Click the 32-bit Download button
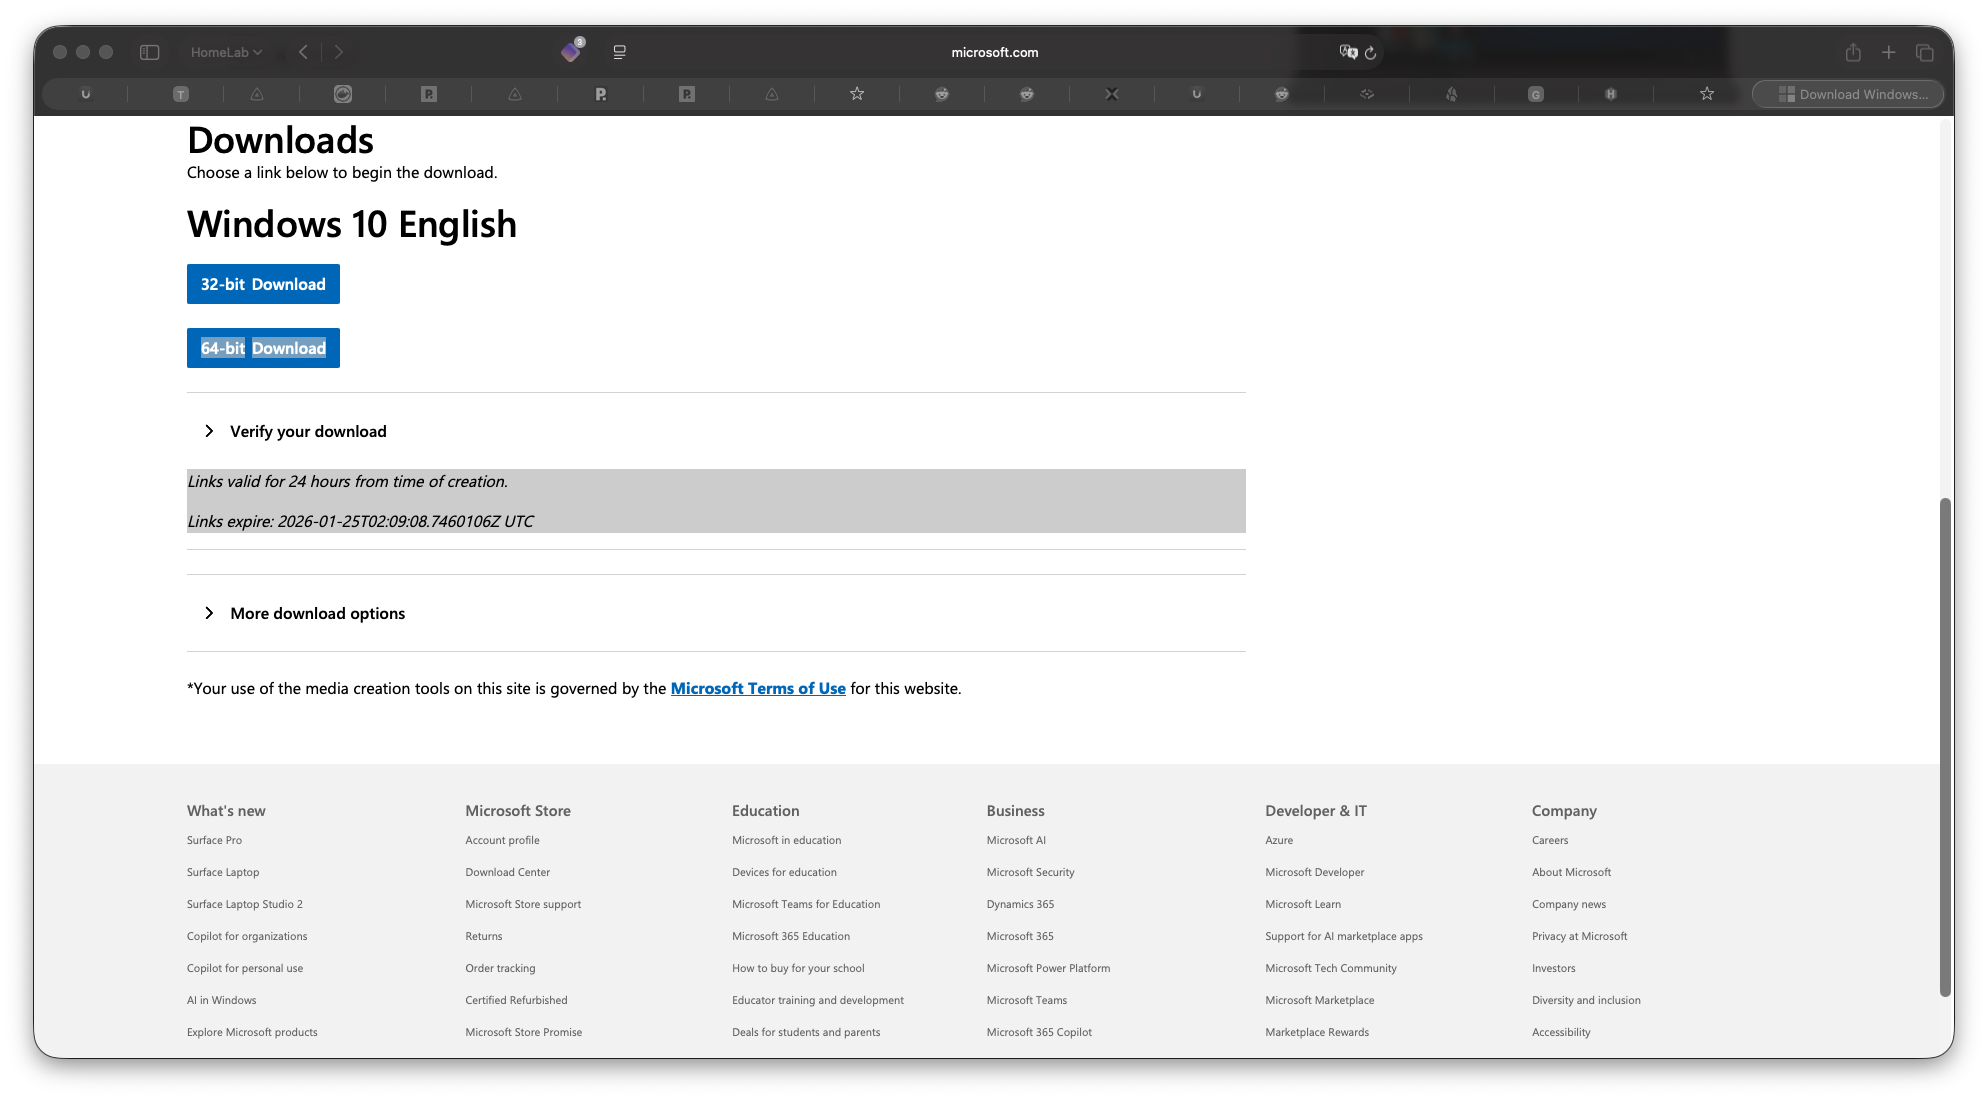 click(263, 284)
